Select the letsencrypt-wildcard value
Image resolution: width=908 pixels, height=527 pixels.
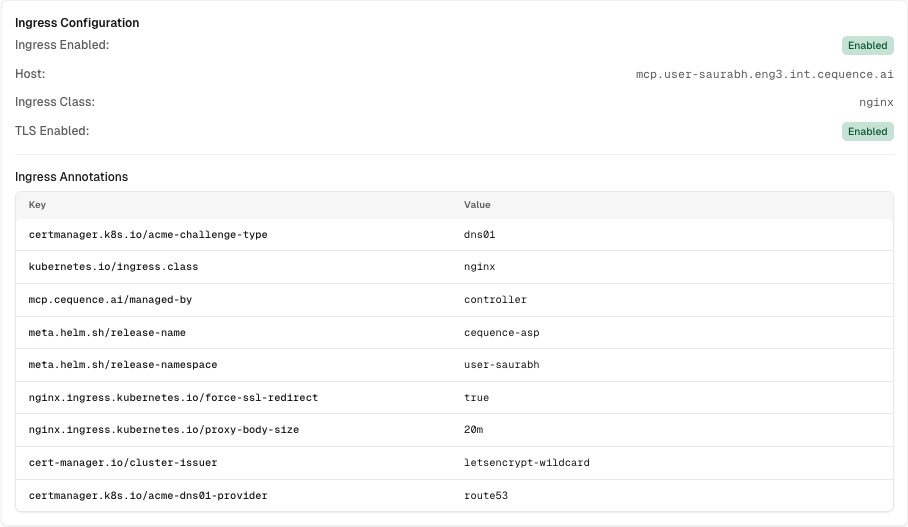click(526, 463)
